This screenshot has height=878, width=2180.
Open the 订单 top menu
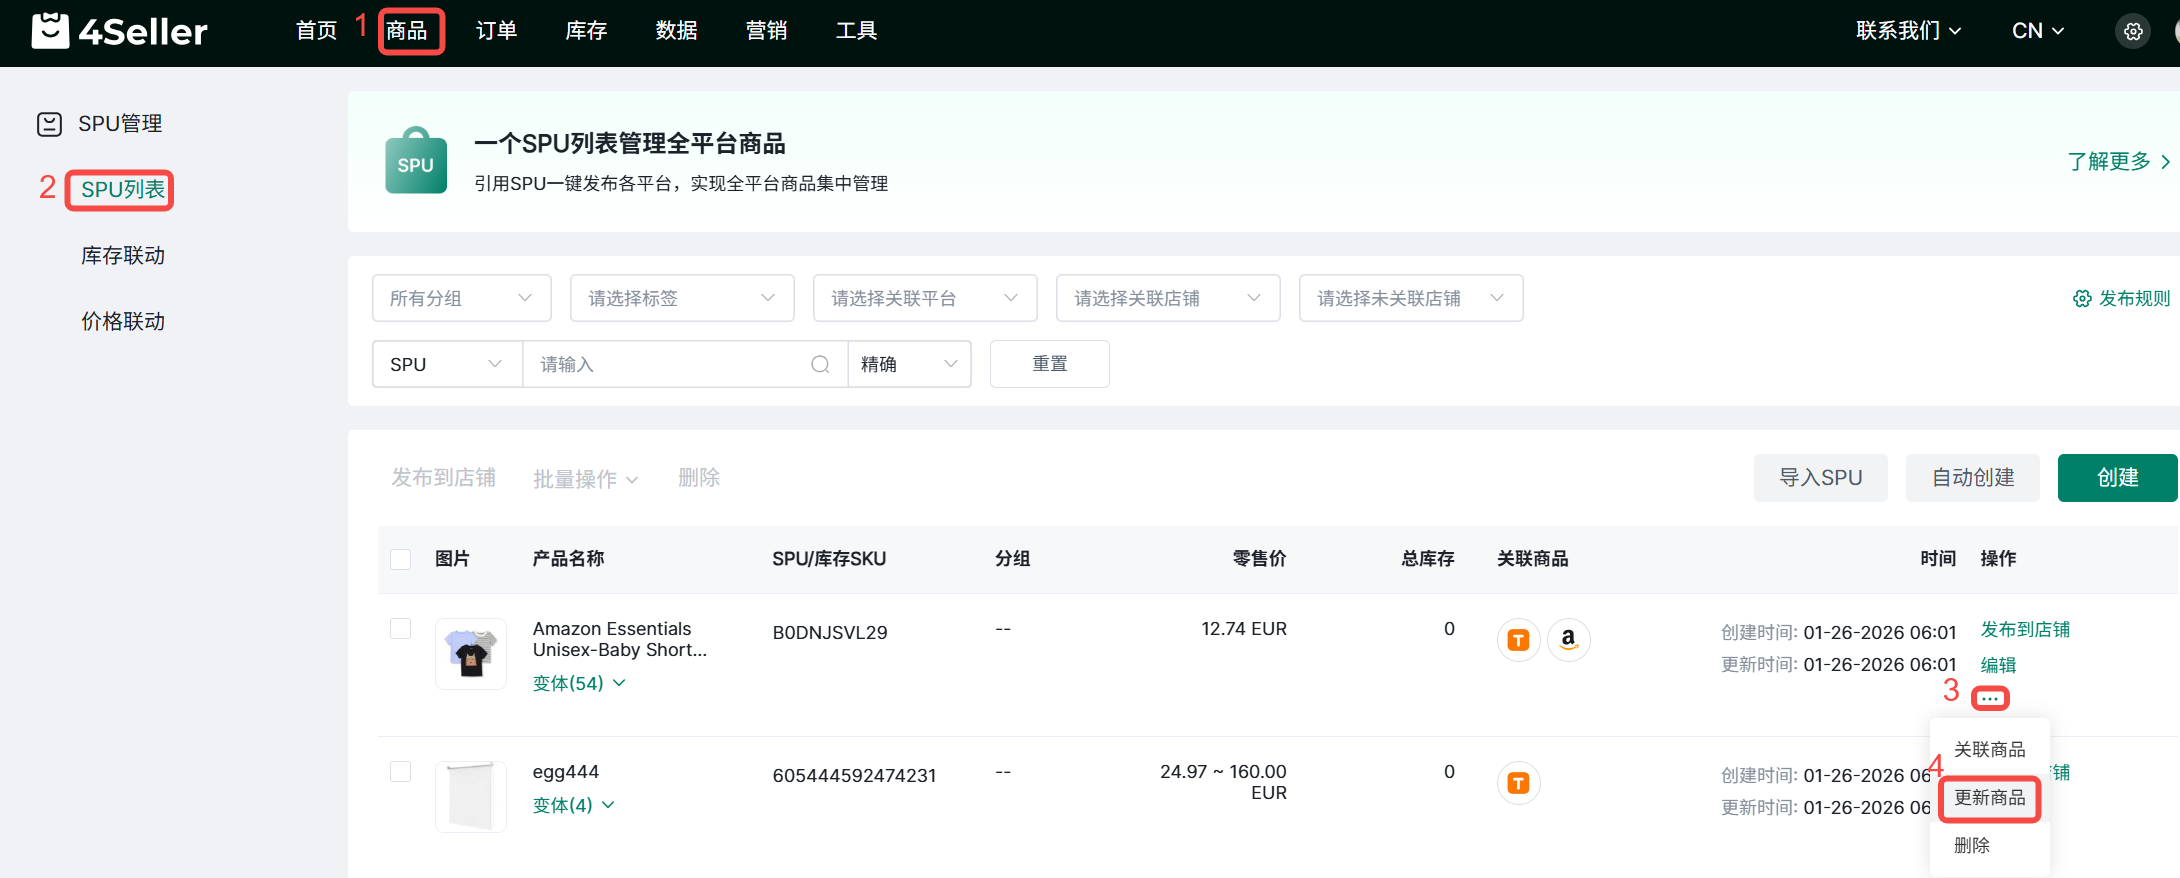coord(496,31)
